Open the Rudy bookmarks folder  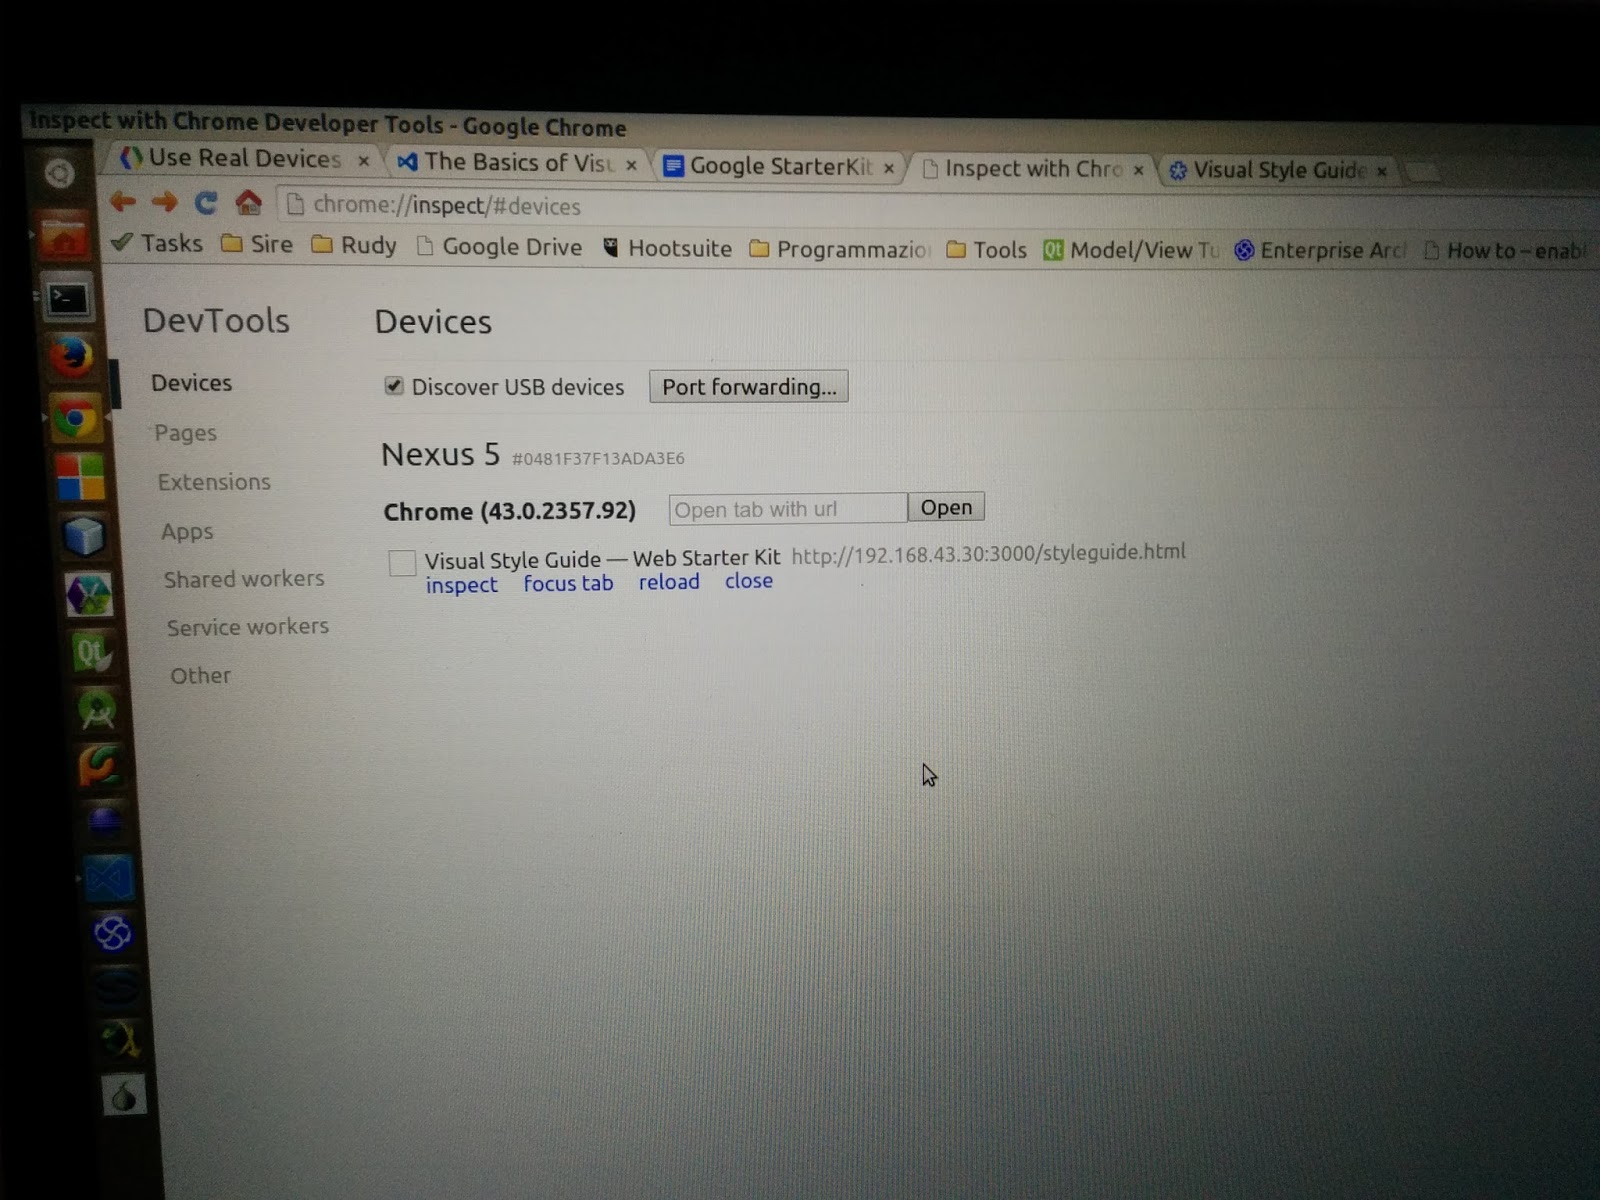tap(354, 245)
